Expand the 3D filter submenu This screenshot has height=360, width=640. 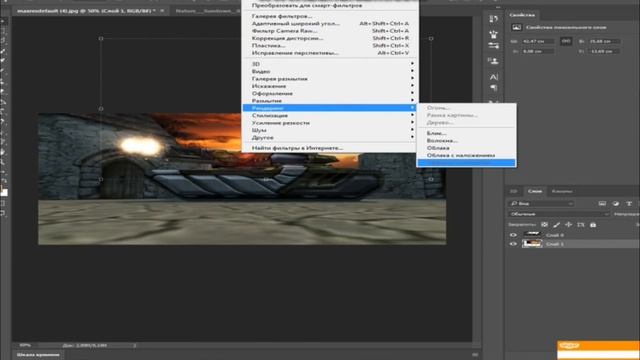tap(330, 64)
